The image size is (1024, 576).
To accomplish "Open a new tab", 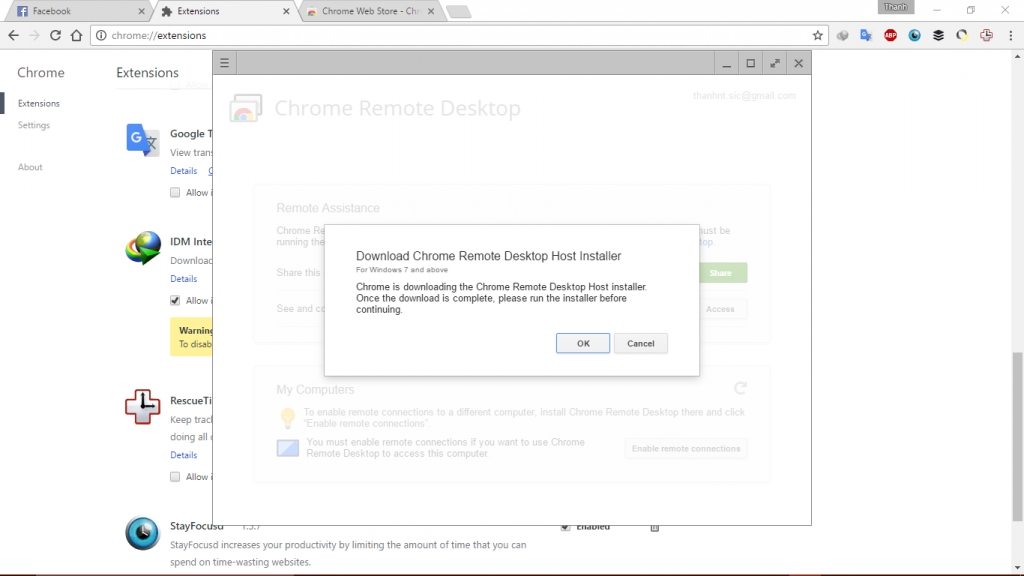I will (x=458, y=11).
